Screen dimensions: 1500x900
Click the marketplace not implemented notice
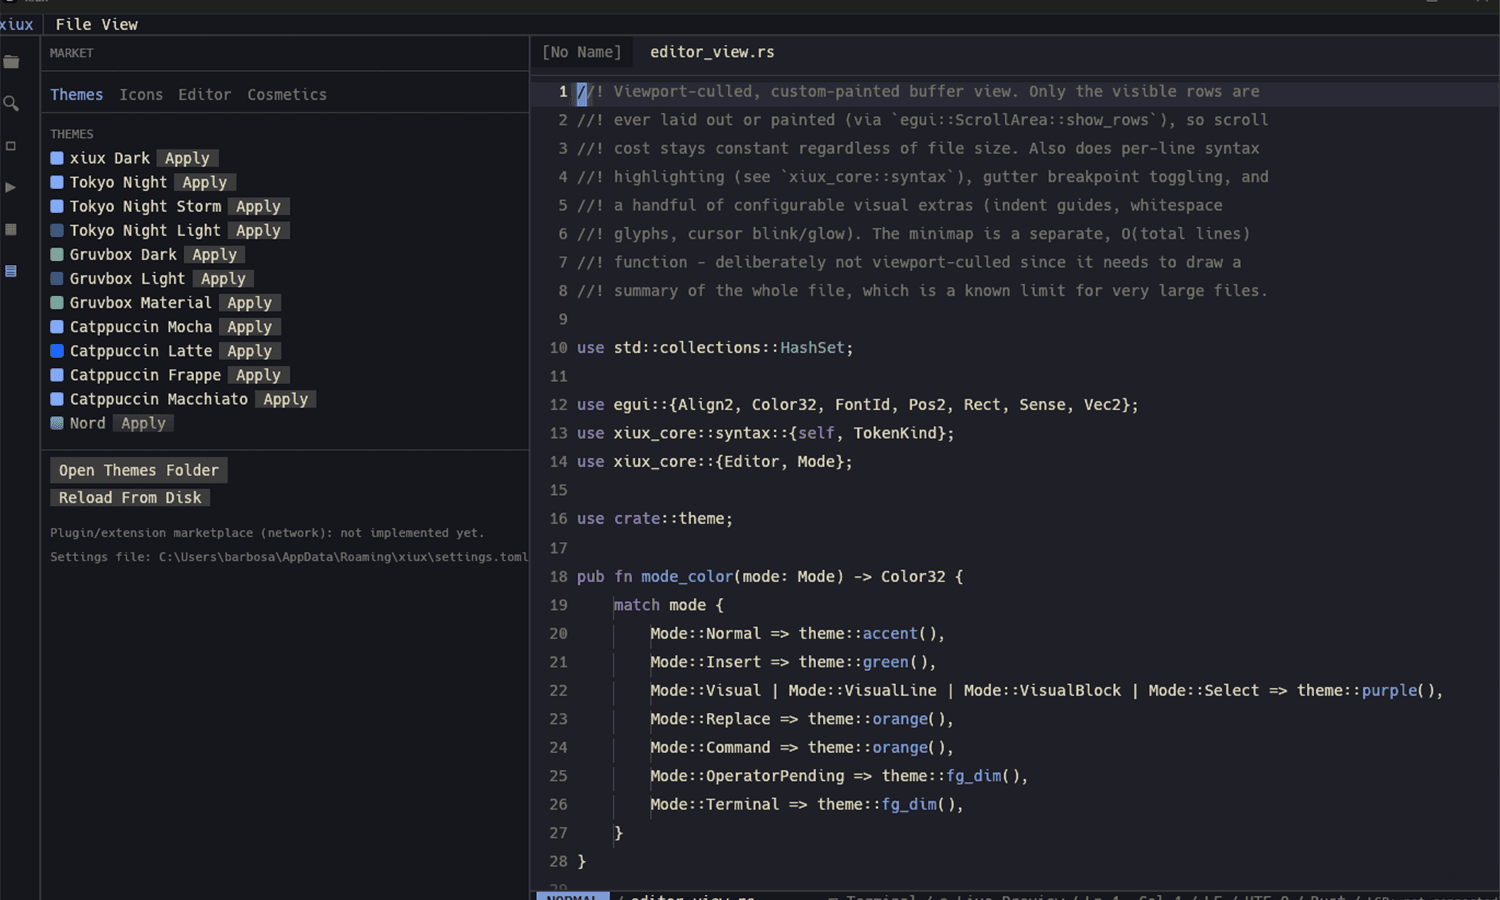(267, 533)
